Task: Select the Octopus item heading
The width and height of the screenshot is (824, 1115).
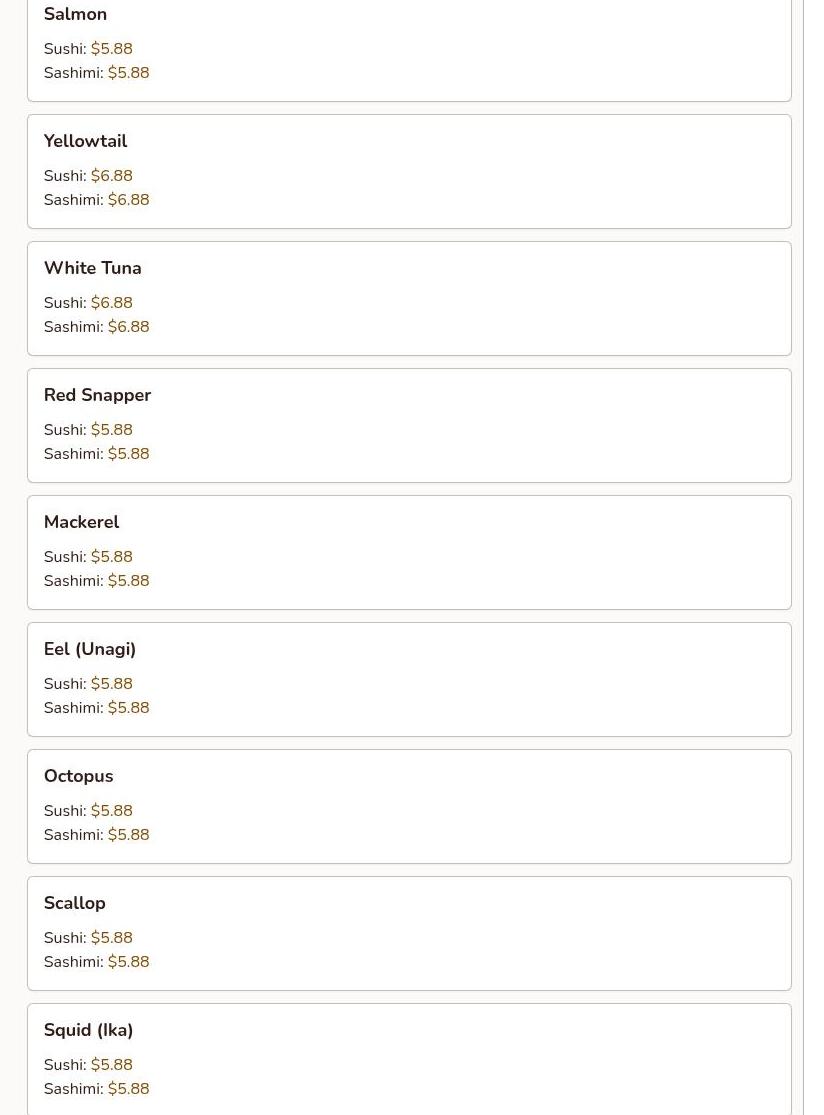Action: pyautogui.click(x=79, y=777)
